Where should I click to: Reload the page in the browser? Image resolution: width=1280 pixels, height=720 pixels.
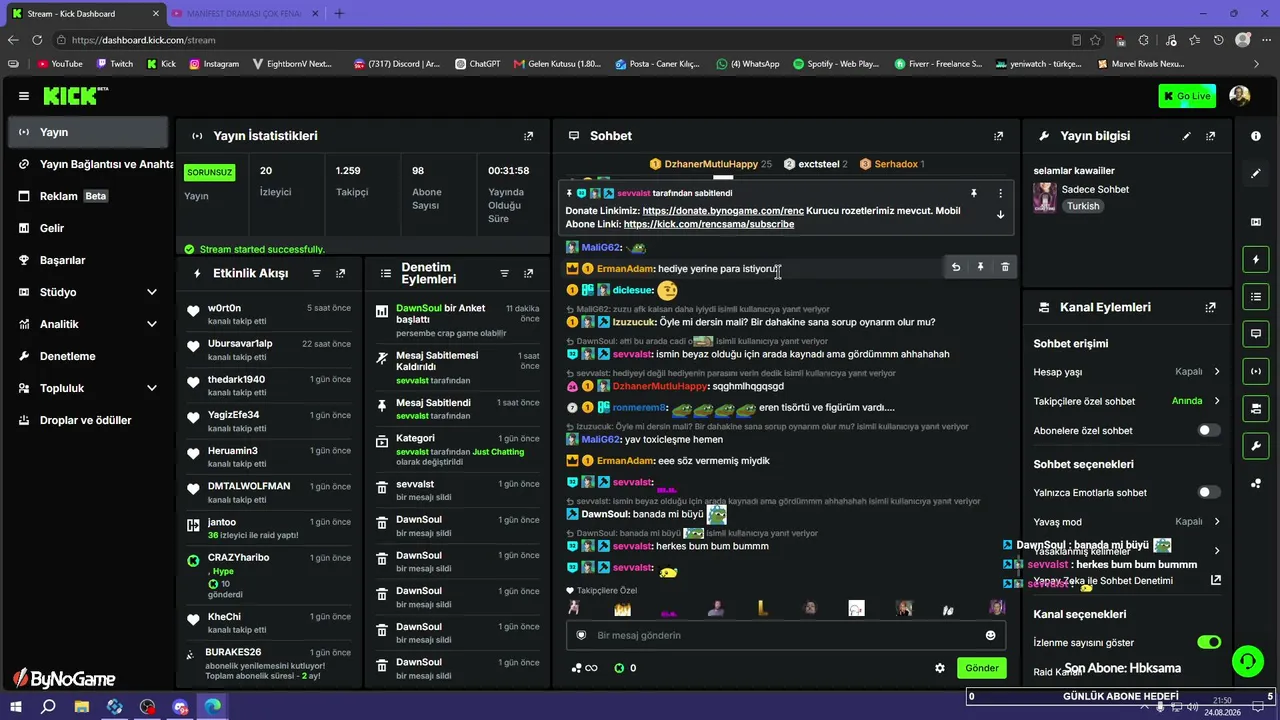coord(37,40)
